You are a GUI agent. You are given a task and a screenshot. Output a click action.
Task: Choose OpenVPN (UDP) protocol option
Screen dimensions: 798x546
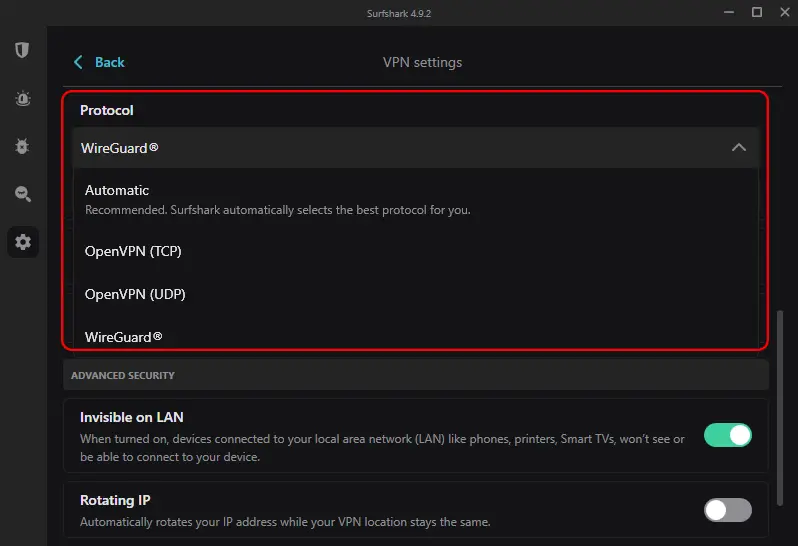(416, 294)
